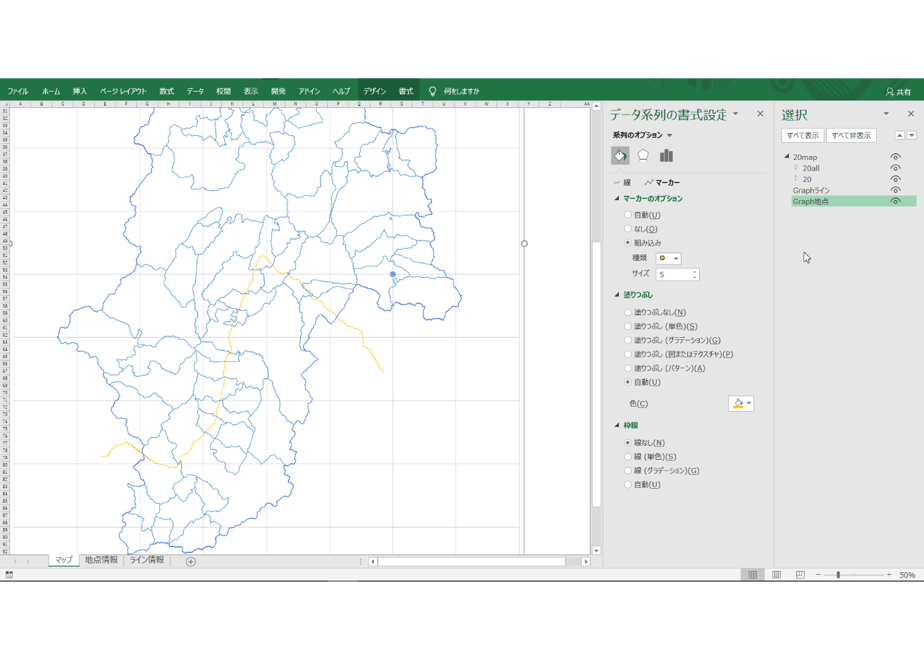
Task: Switch to Page Break Preview icon
Action: click(800, 575)
